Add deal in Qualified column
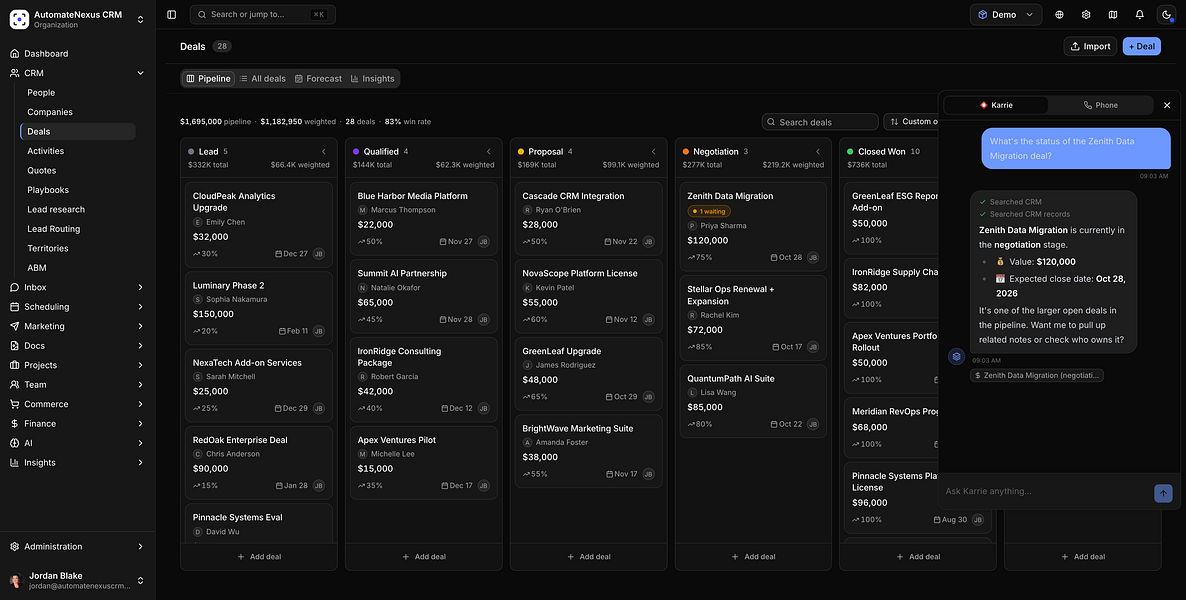 point(424,557)
